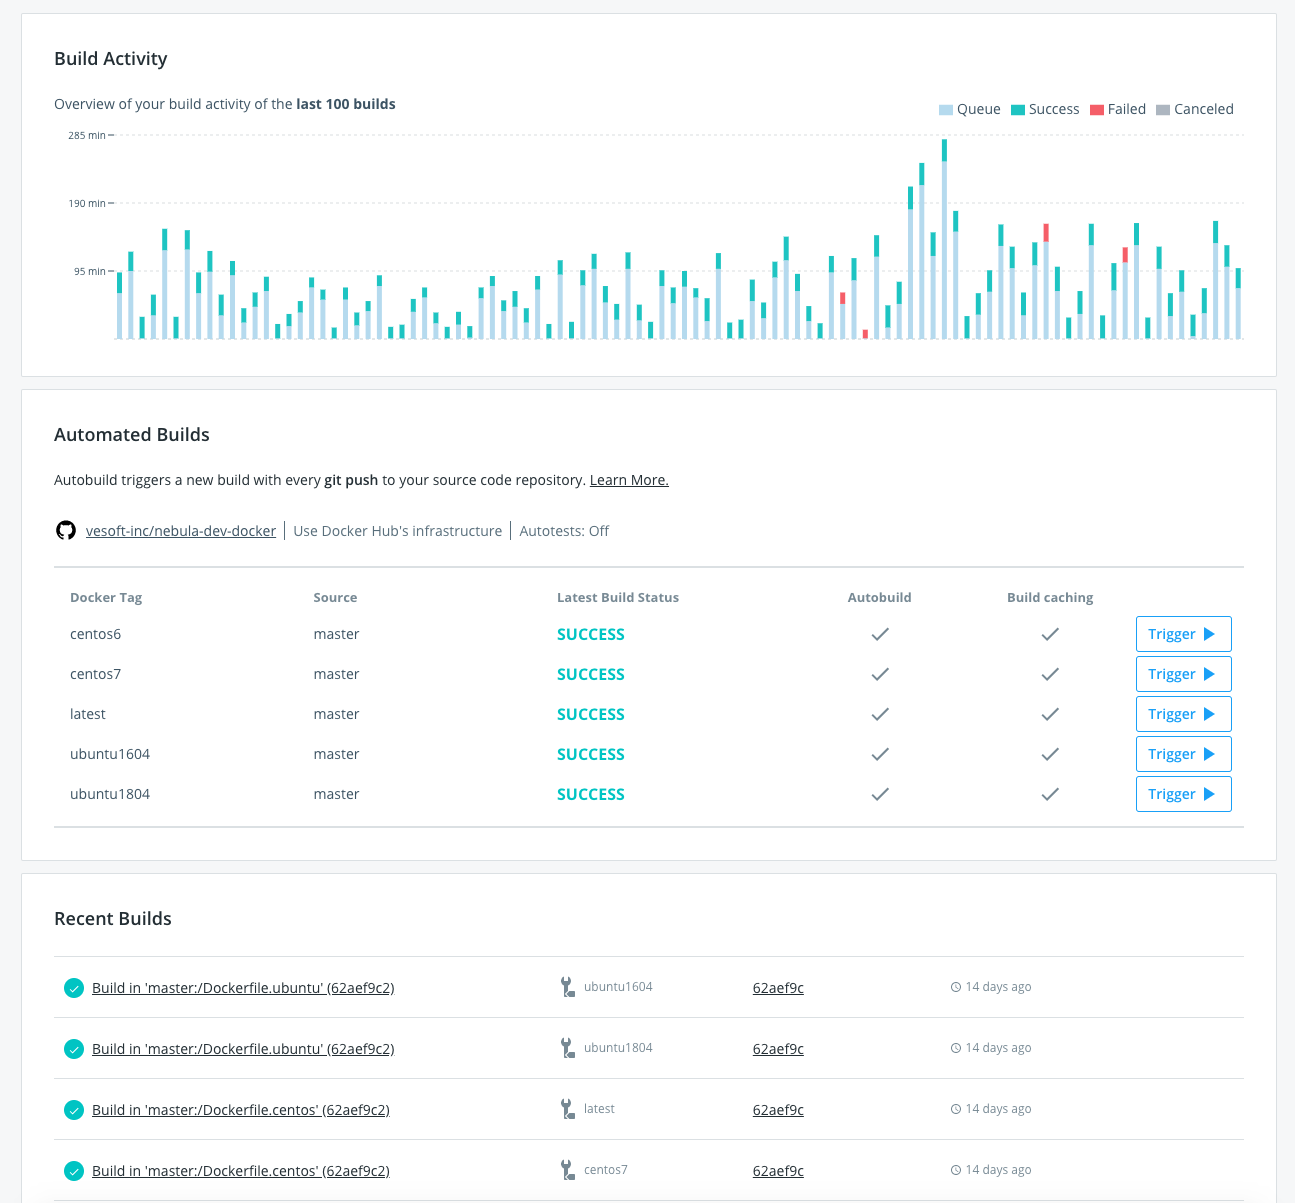Click success status icon for centos7 build

[x=74, y=1171]
